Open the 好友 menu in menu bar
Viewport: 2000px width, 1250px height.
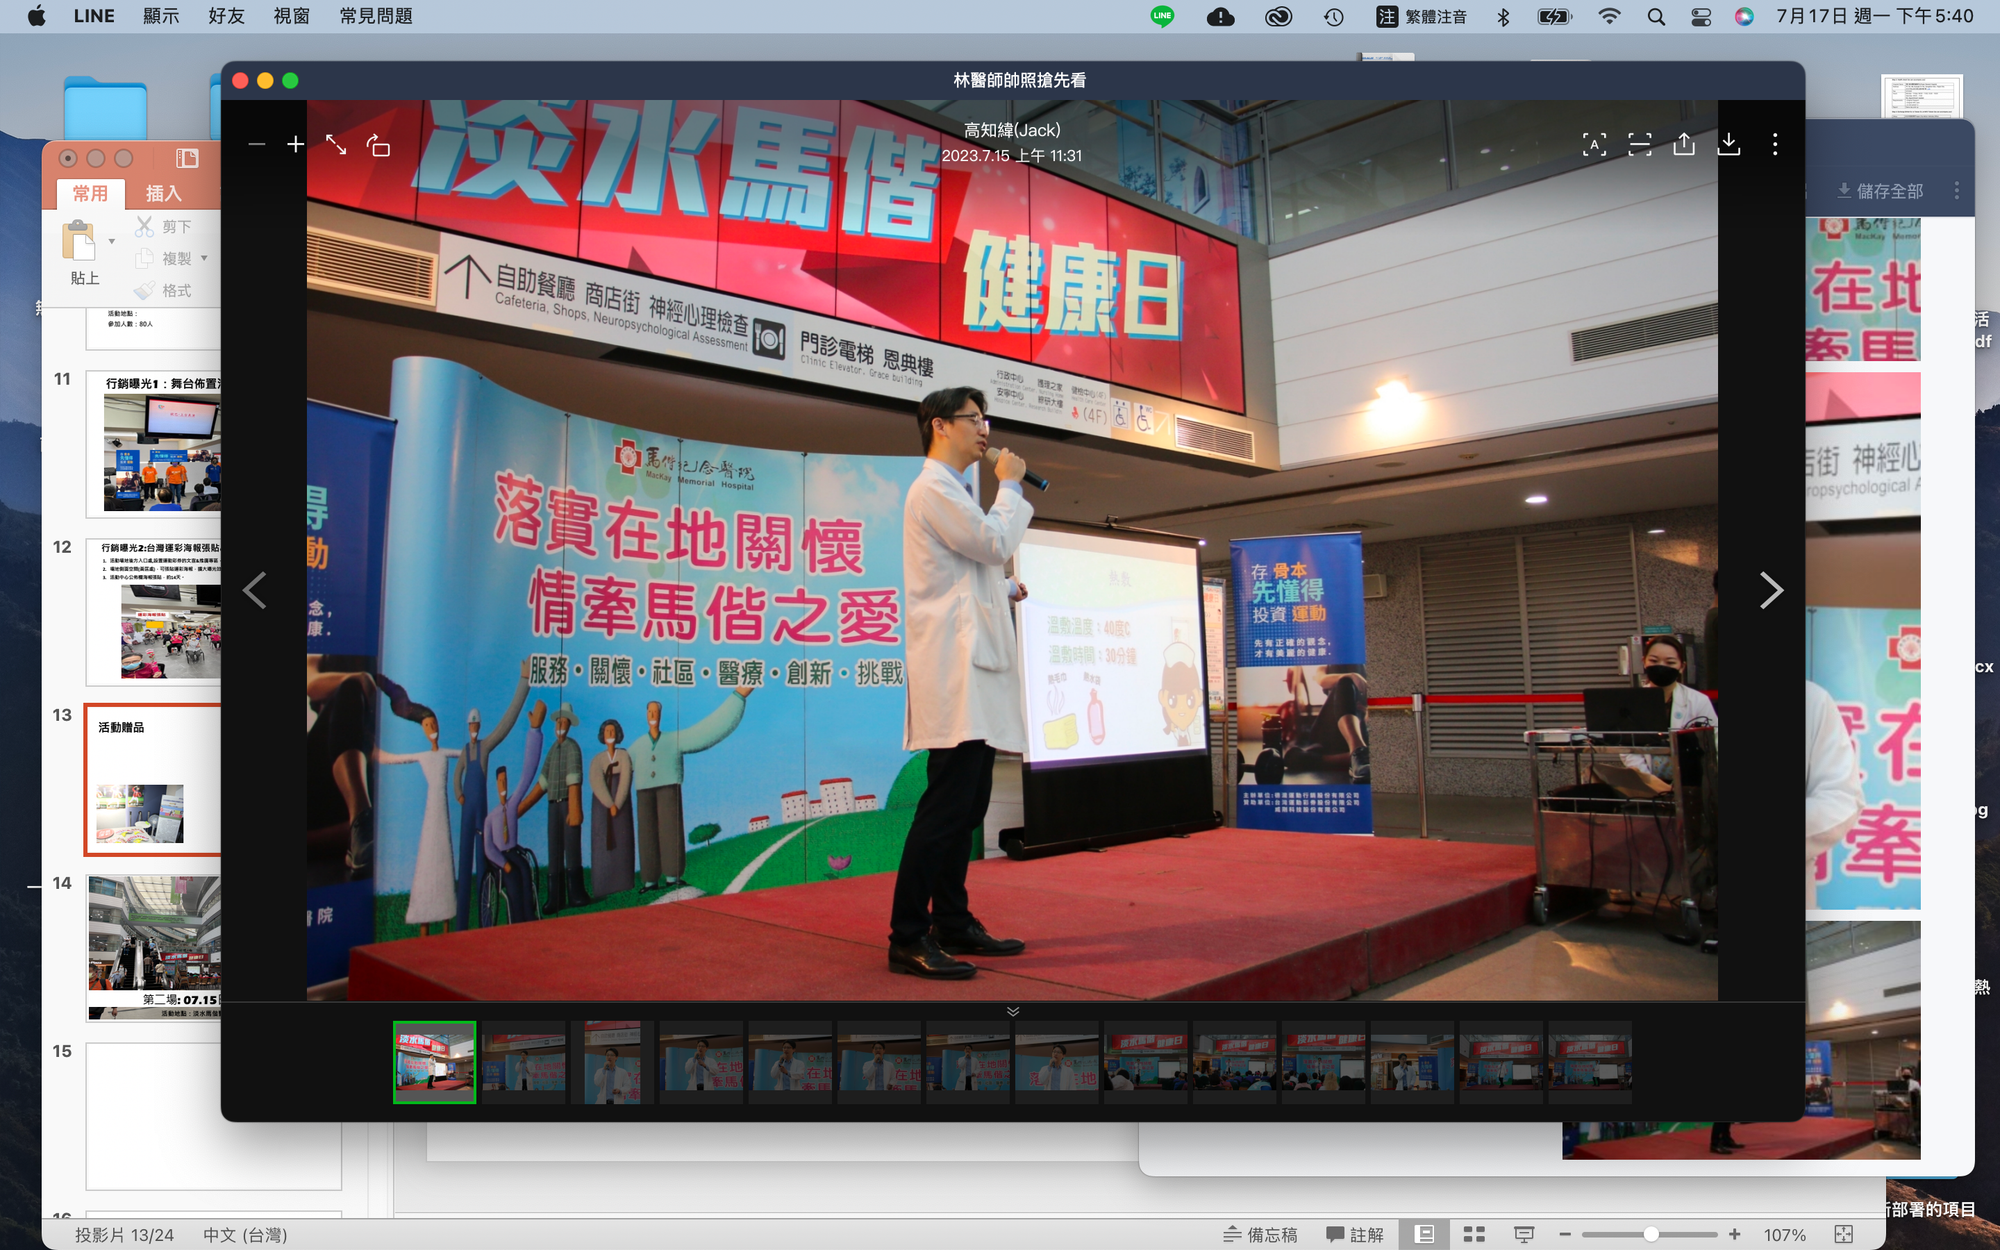[226, 16]
